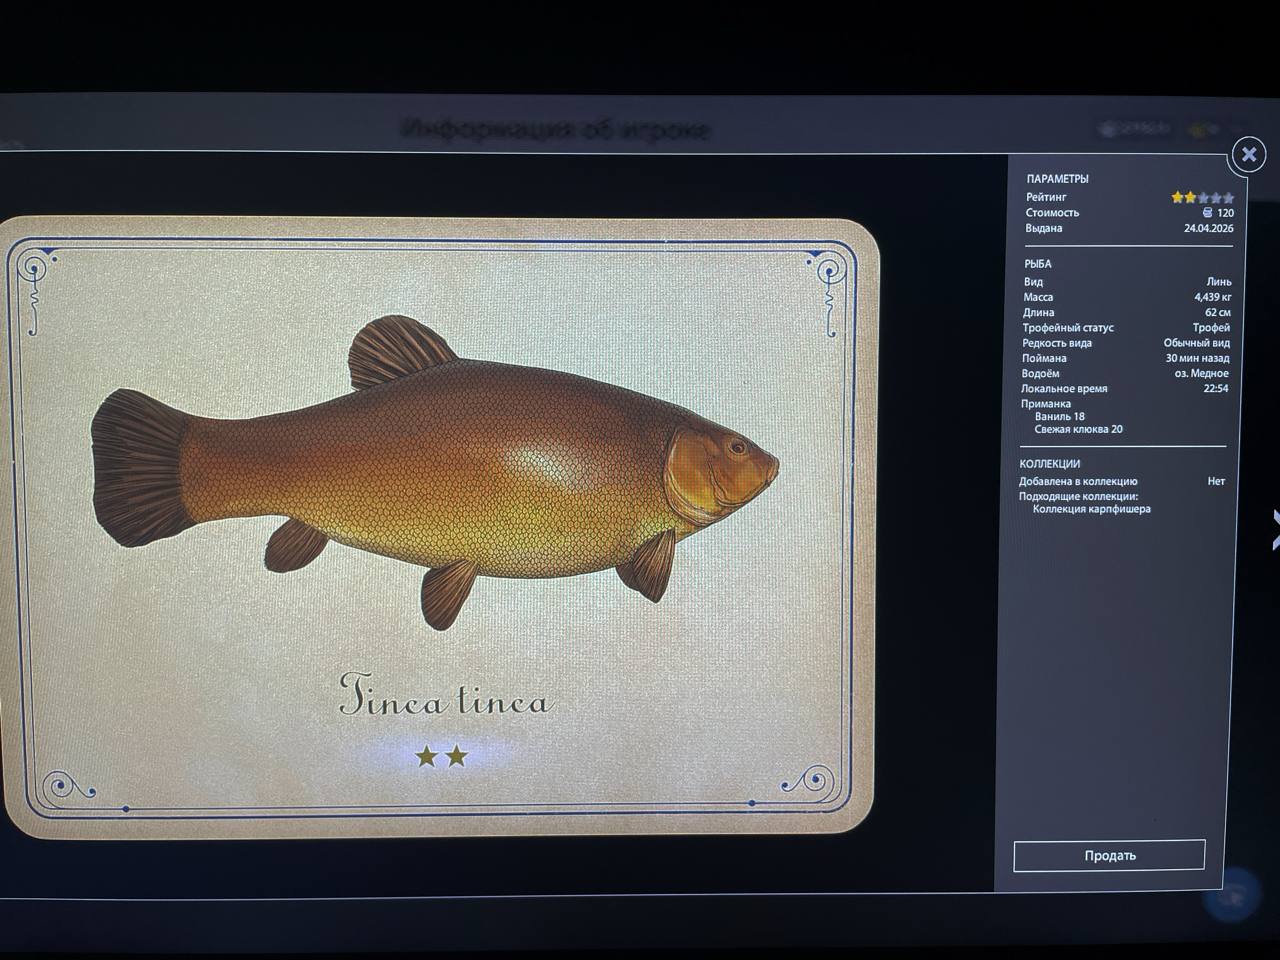The width and height of the screenshot is (1280, 960).
Task: Select the first gold star in the Рейтинг row
Action: tap(1177, 197)
